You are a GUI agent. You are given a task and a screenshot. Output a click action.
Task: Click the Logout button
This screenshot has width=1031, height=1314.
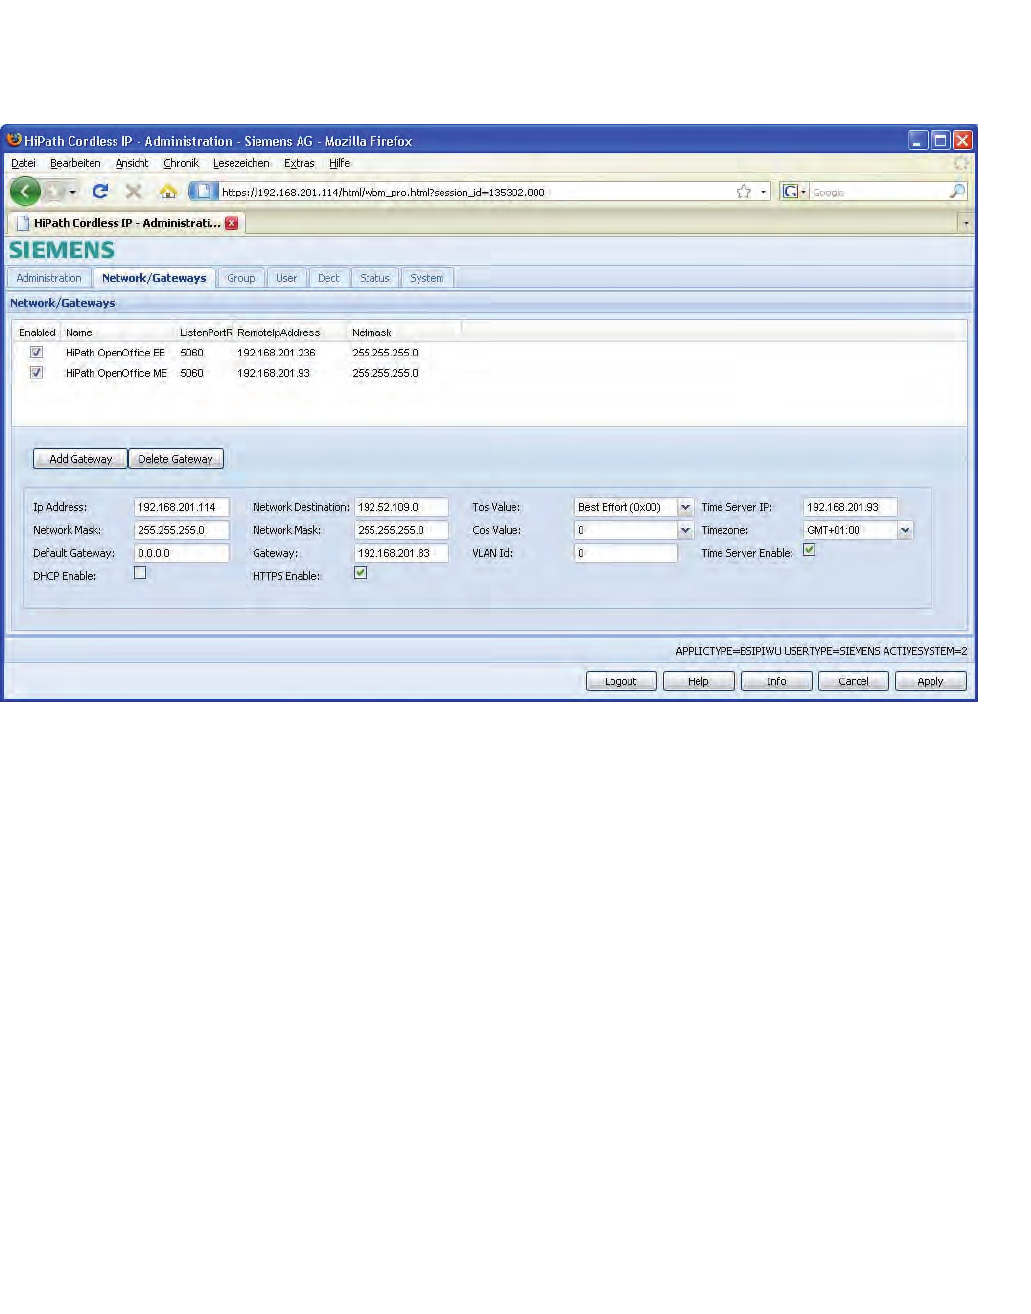621,681
